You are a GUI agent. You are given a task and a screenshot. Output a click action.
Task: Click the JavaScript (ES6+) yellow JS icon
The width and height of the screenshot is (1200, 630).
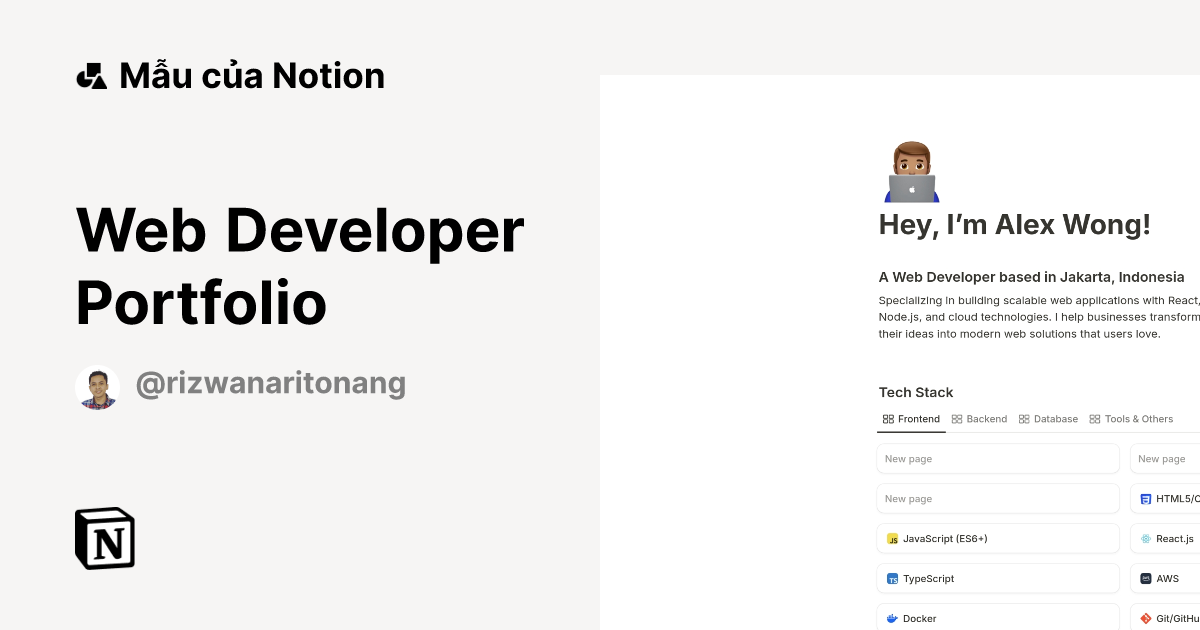[892, 538]
